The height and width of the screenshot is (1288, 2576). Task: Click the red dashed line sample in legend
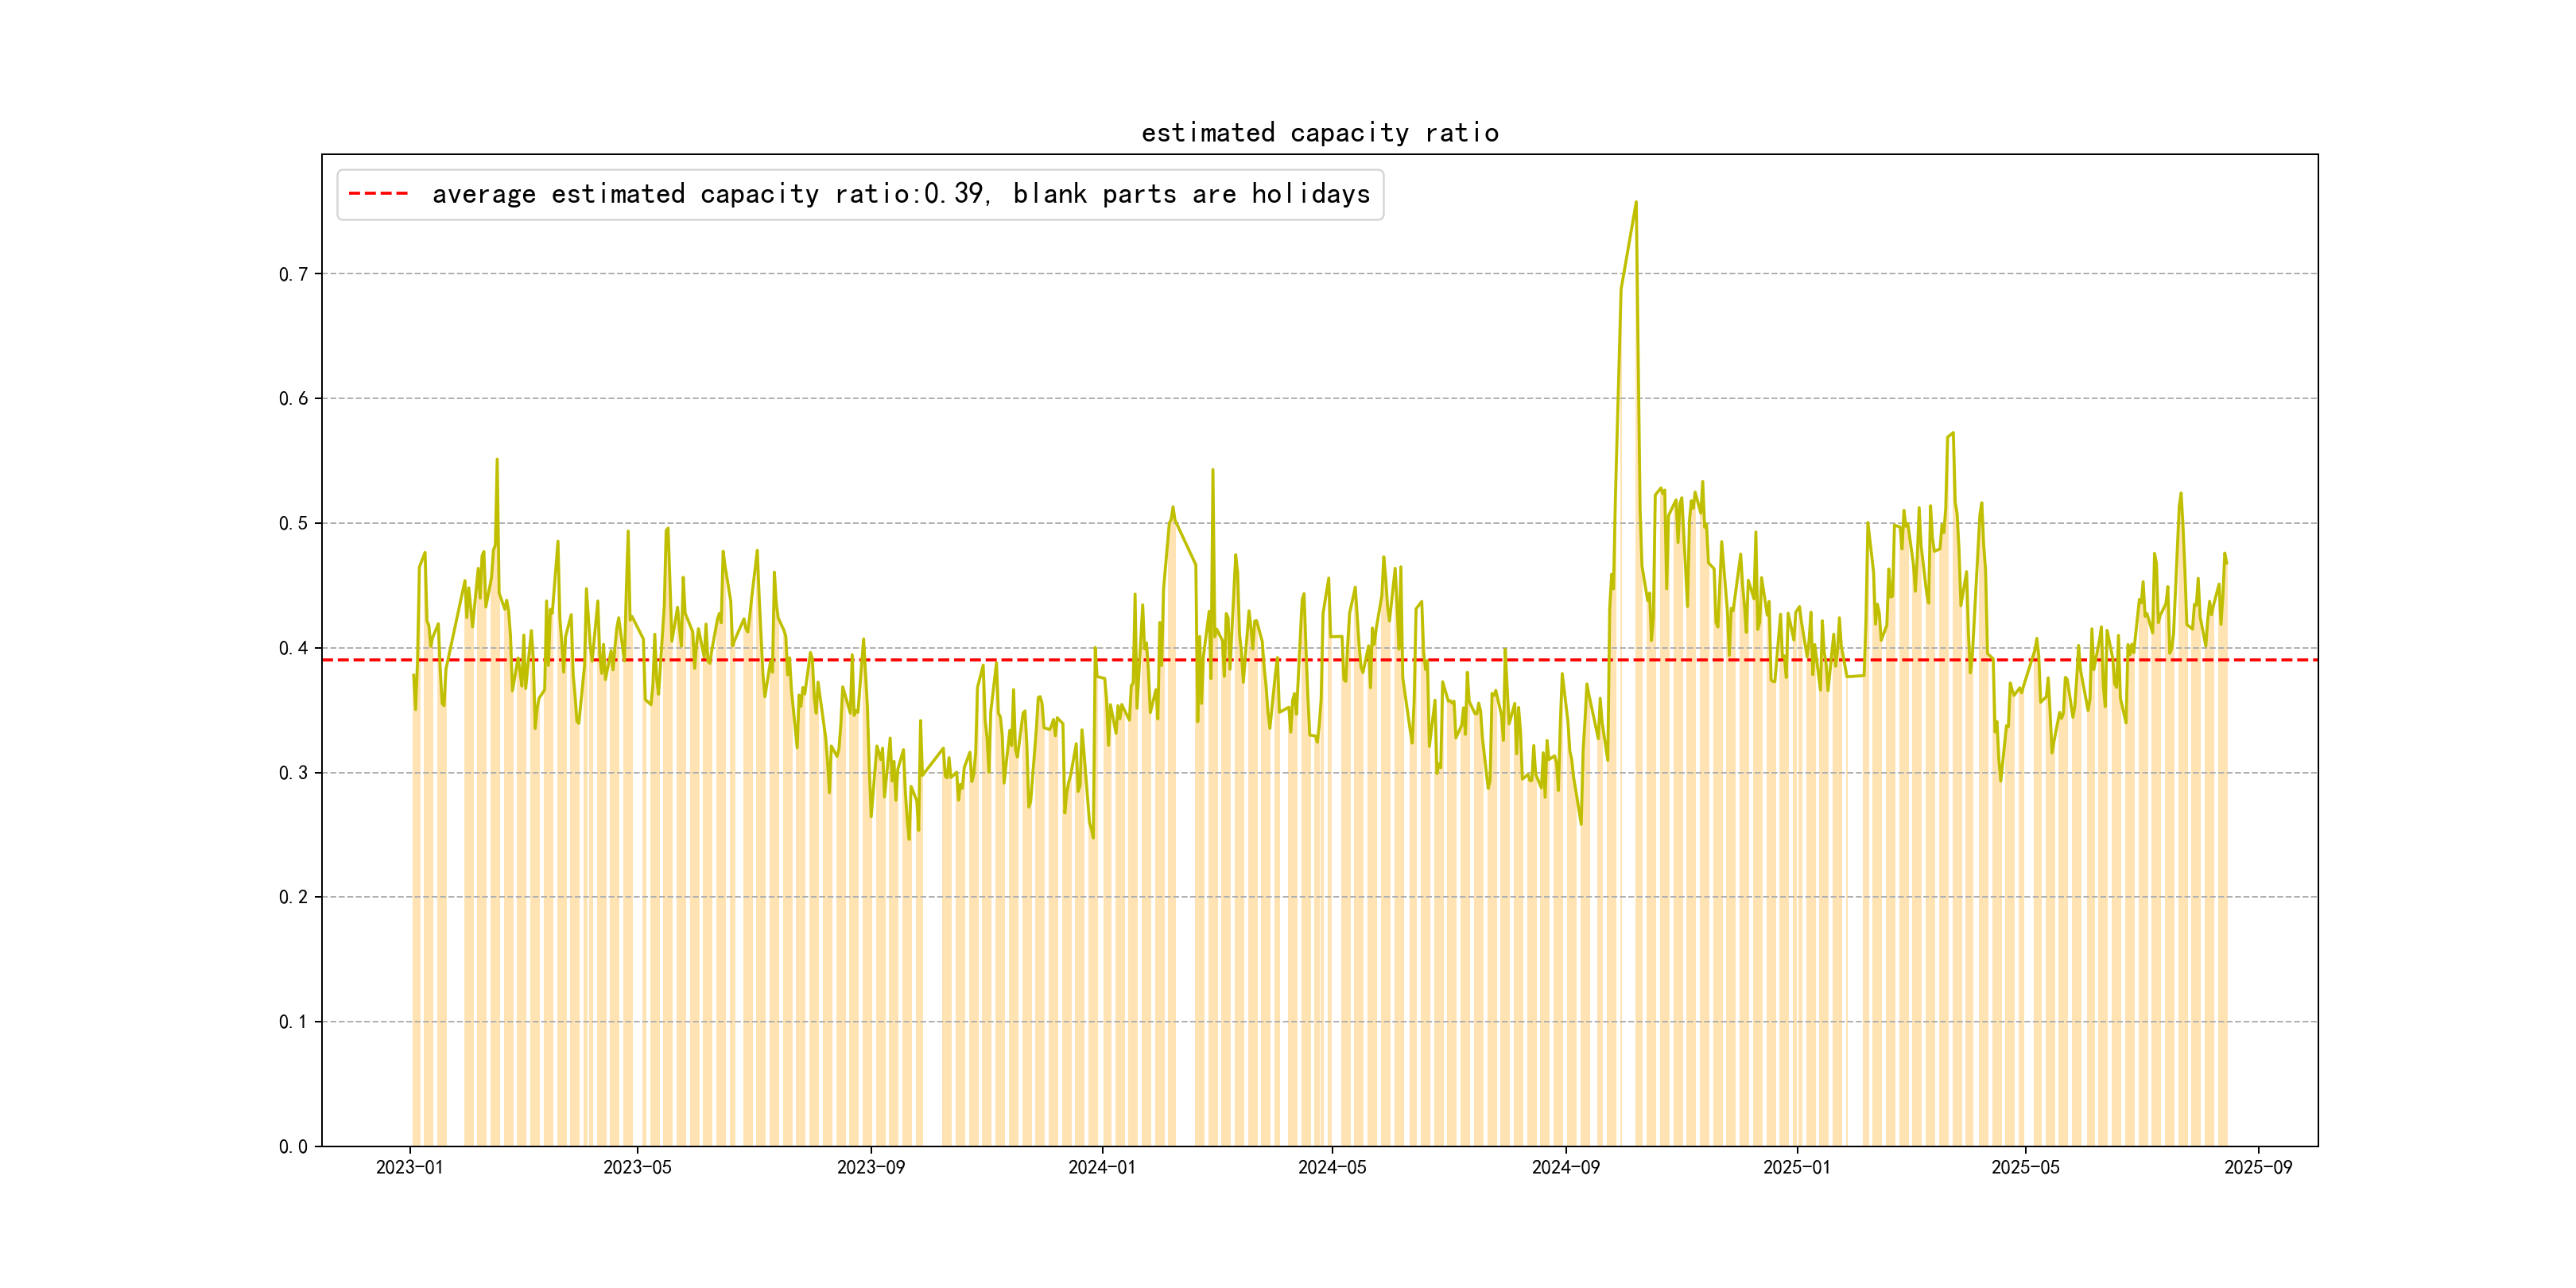click(378, 194)
